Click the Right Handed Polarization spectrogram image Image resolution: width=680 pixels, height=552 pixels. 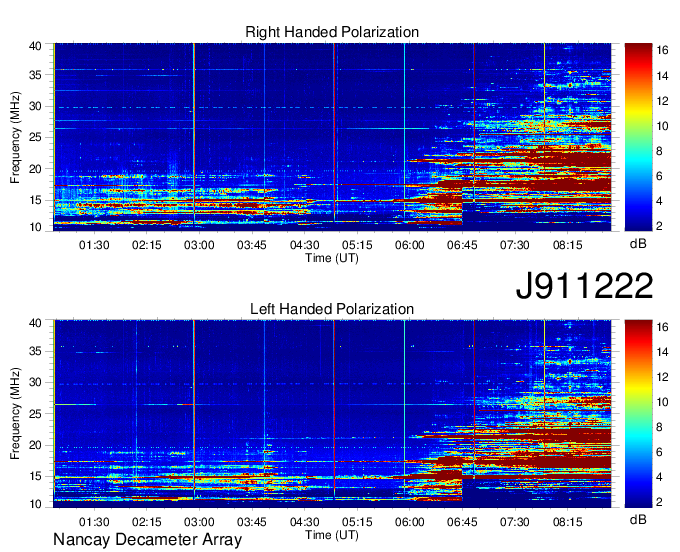tap(332, 137)
